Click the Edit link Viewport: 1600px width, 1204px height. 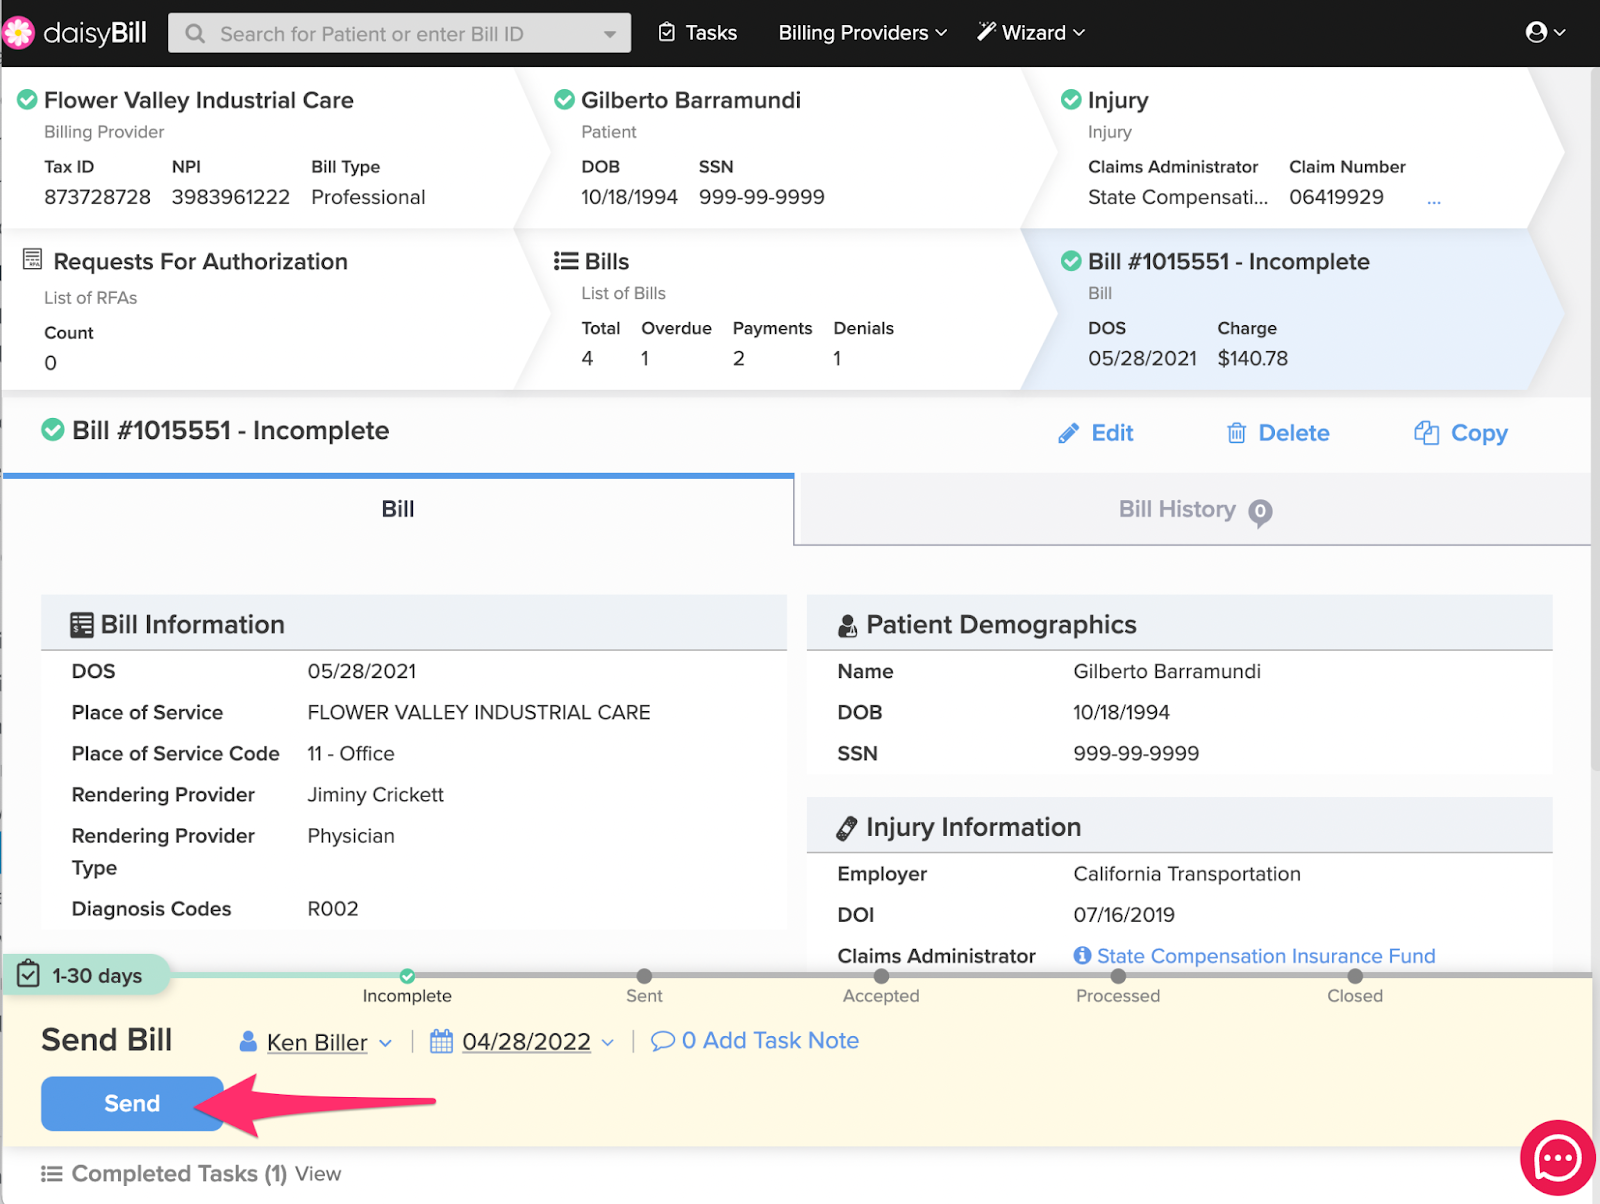tap(1096, 433)
